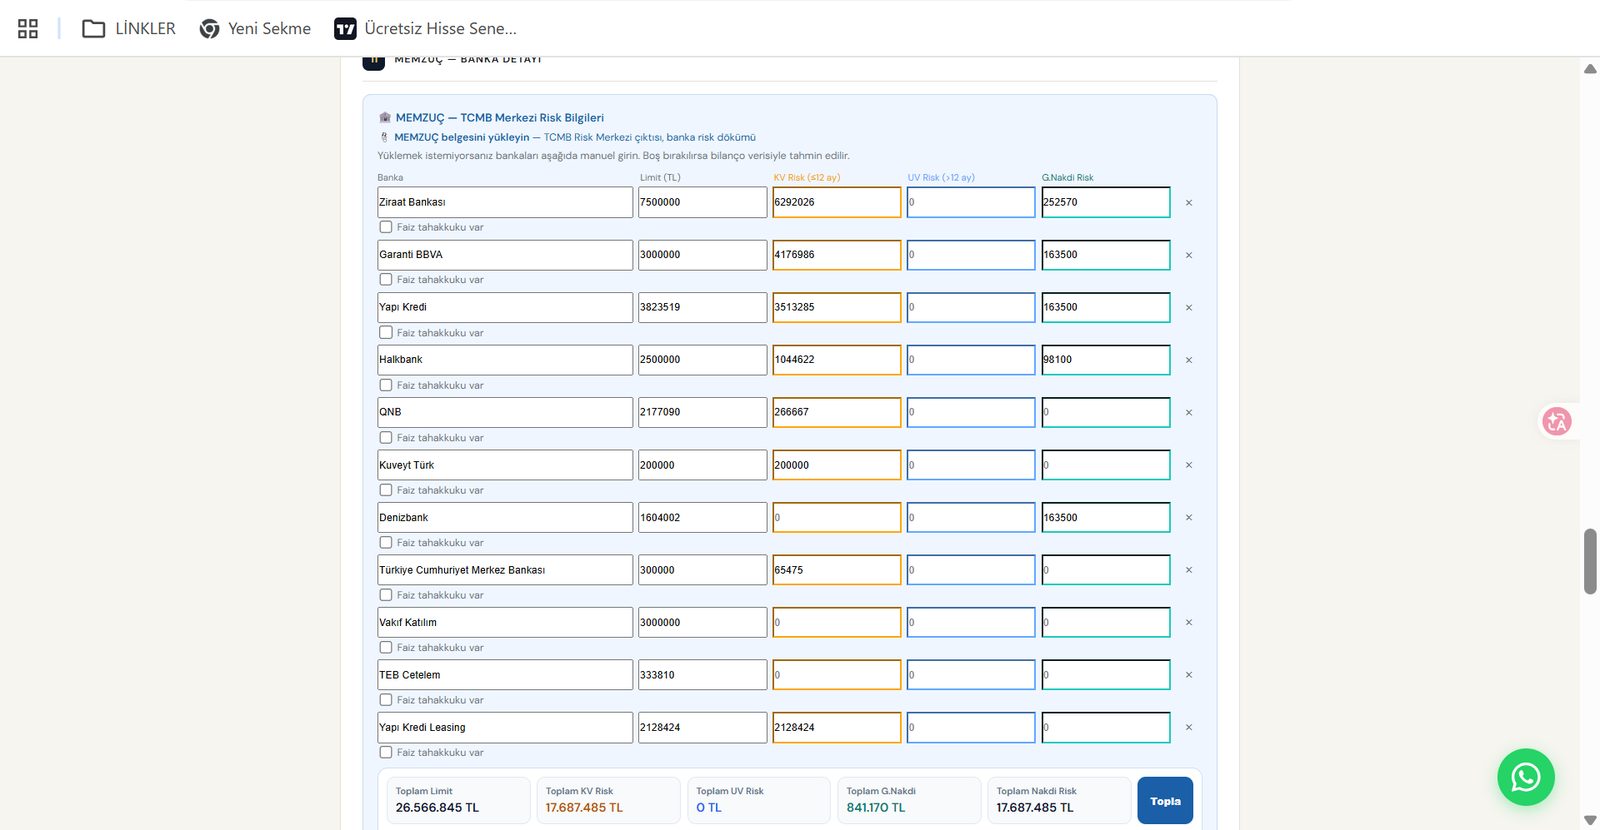Edit the Ziraat Bankası bank name field
This screenshot has height=830, width=1600.
coord(505,202)
